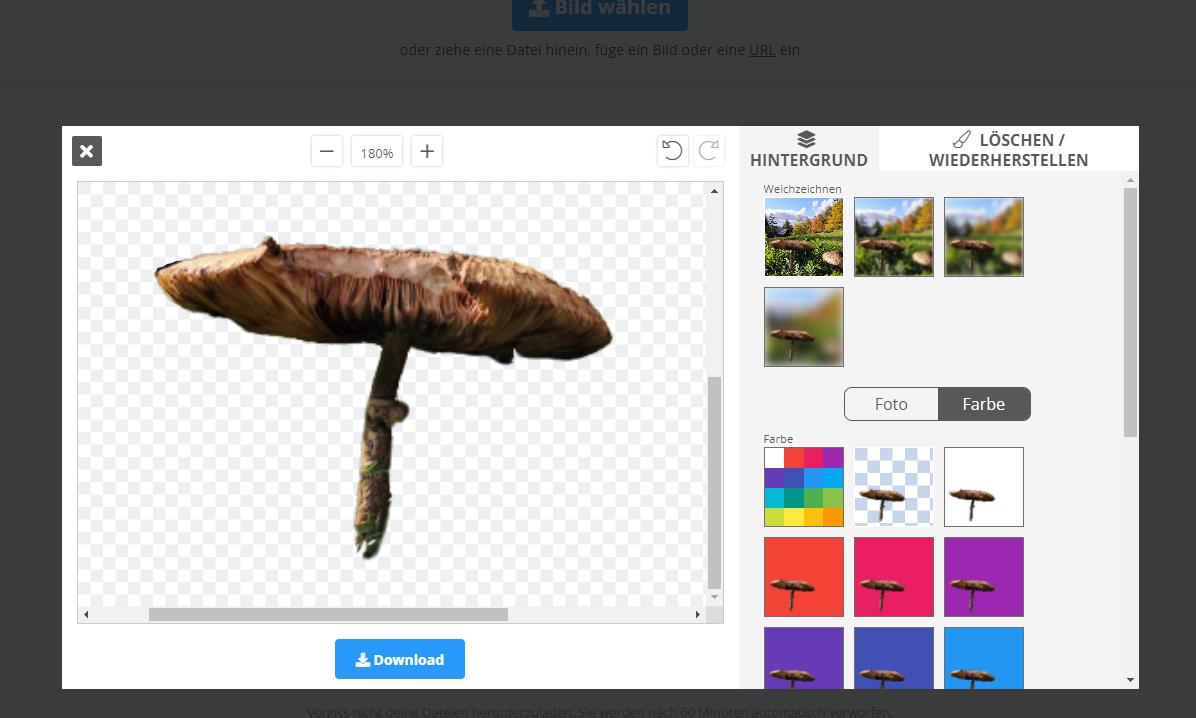The width and height of the screenshot is (1196, 718).
Task: Apply the purple background color
Action: 984,577
